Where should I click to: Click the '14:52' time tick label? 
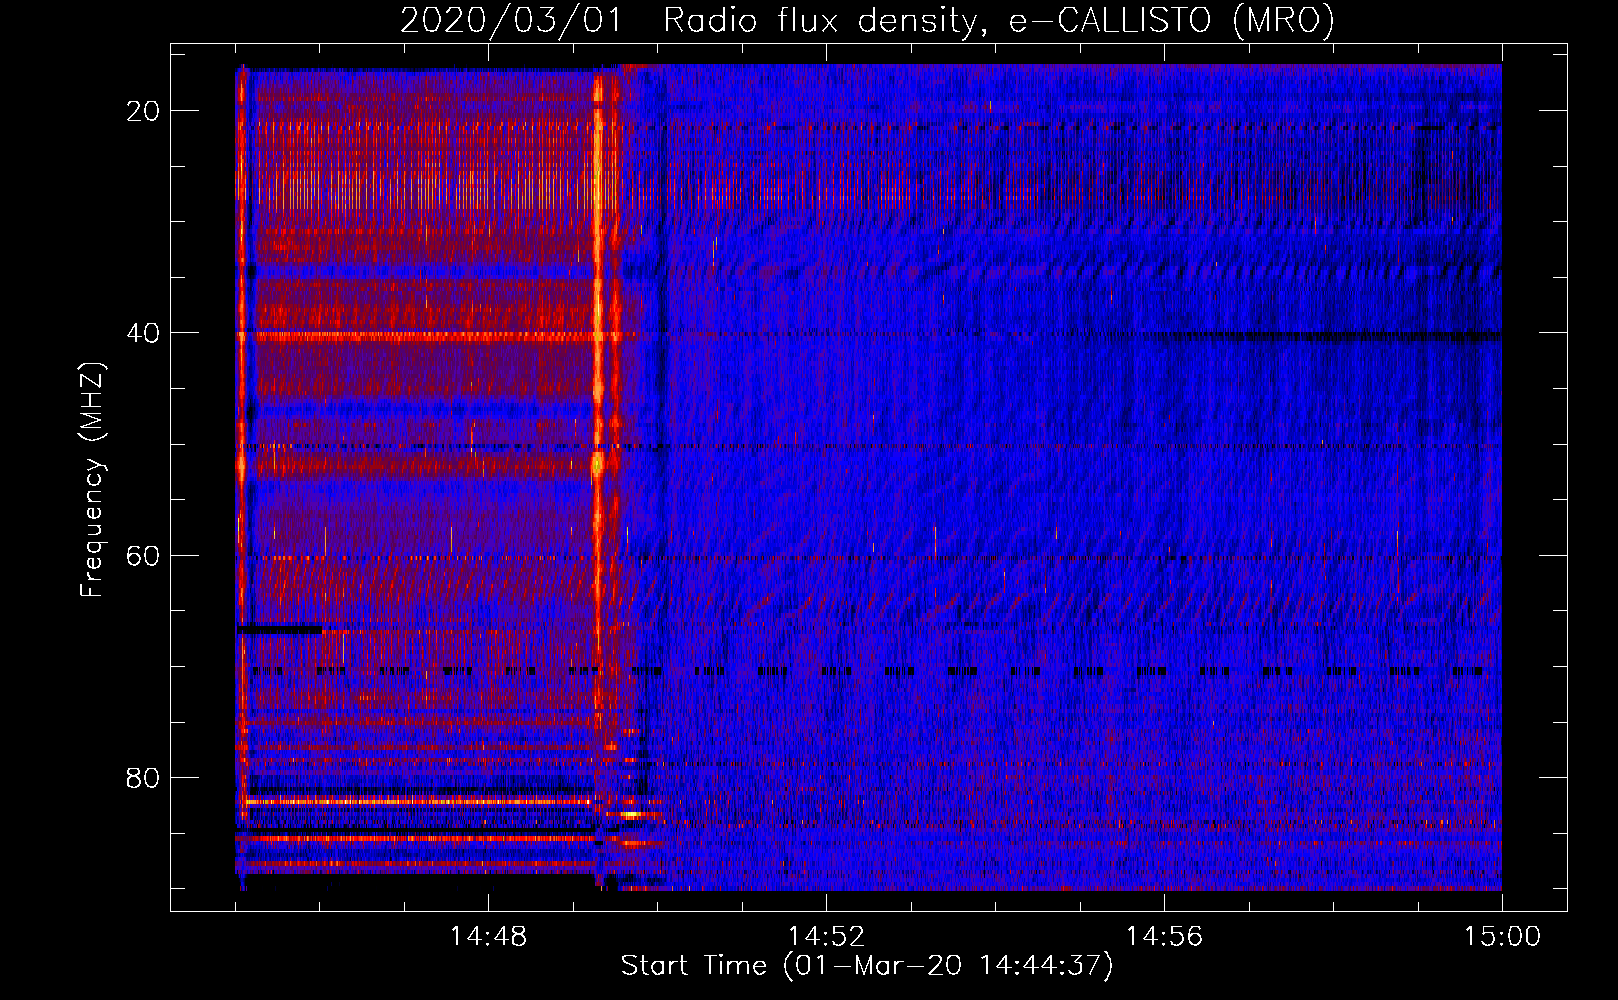(826, 937)
